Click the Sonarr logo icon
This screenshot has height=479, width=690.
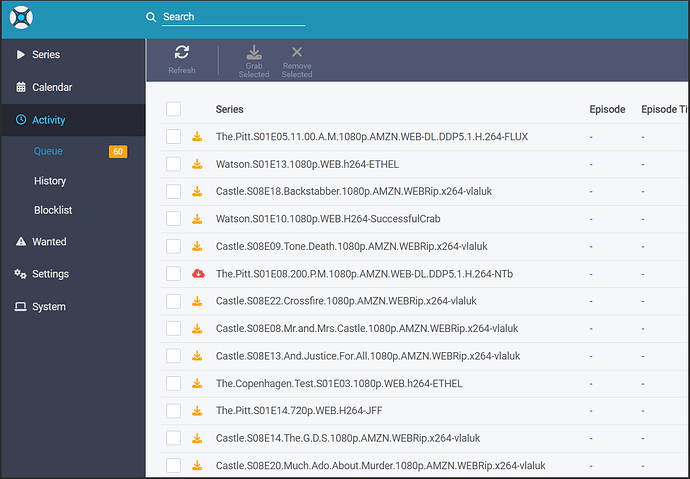coord(20,19)
